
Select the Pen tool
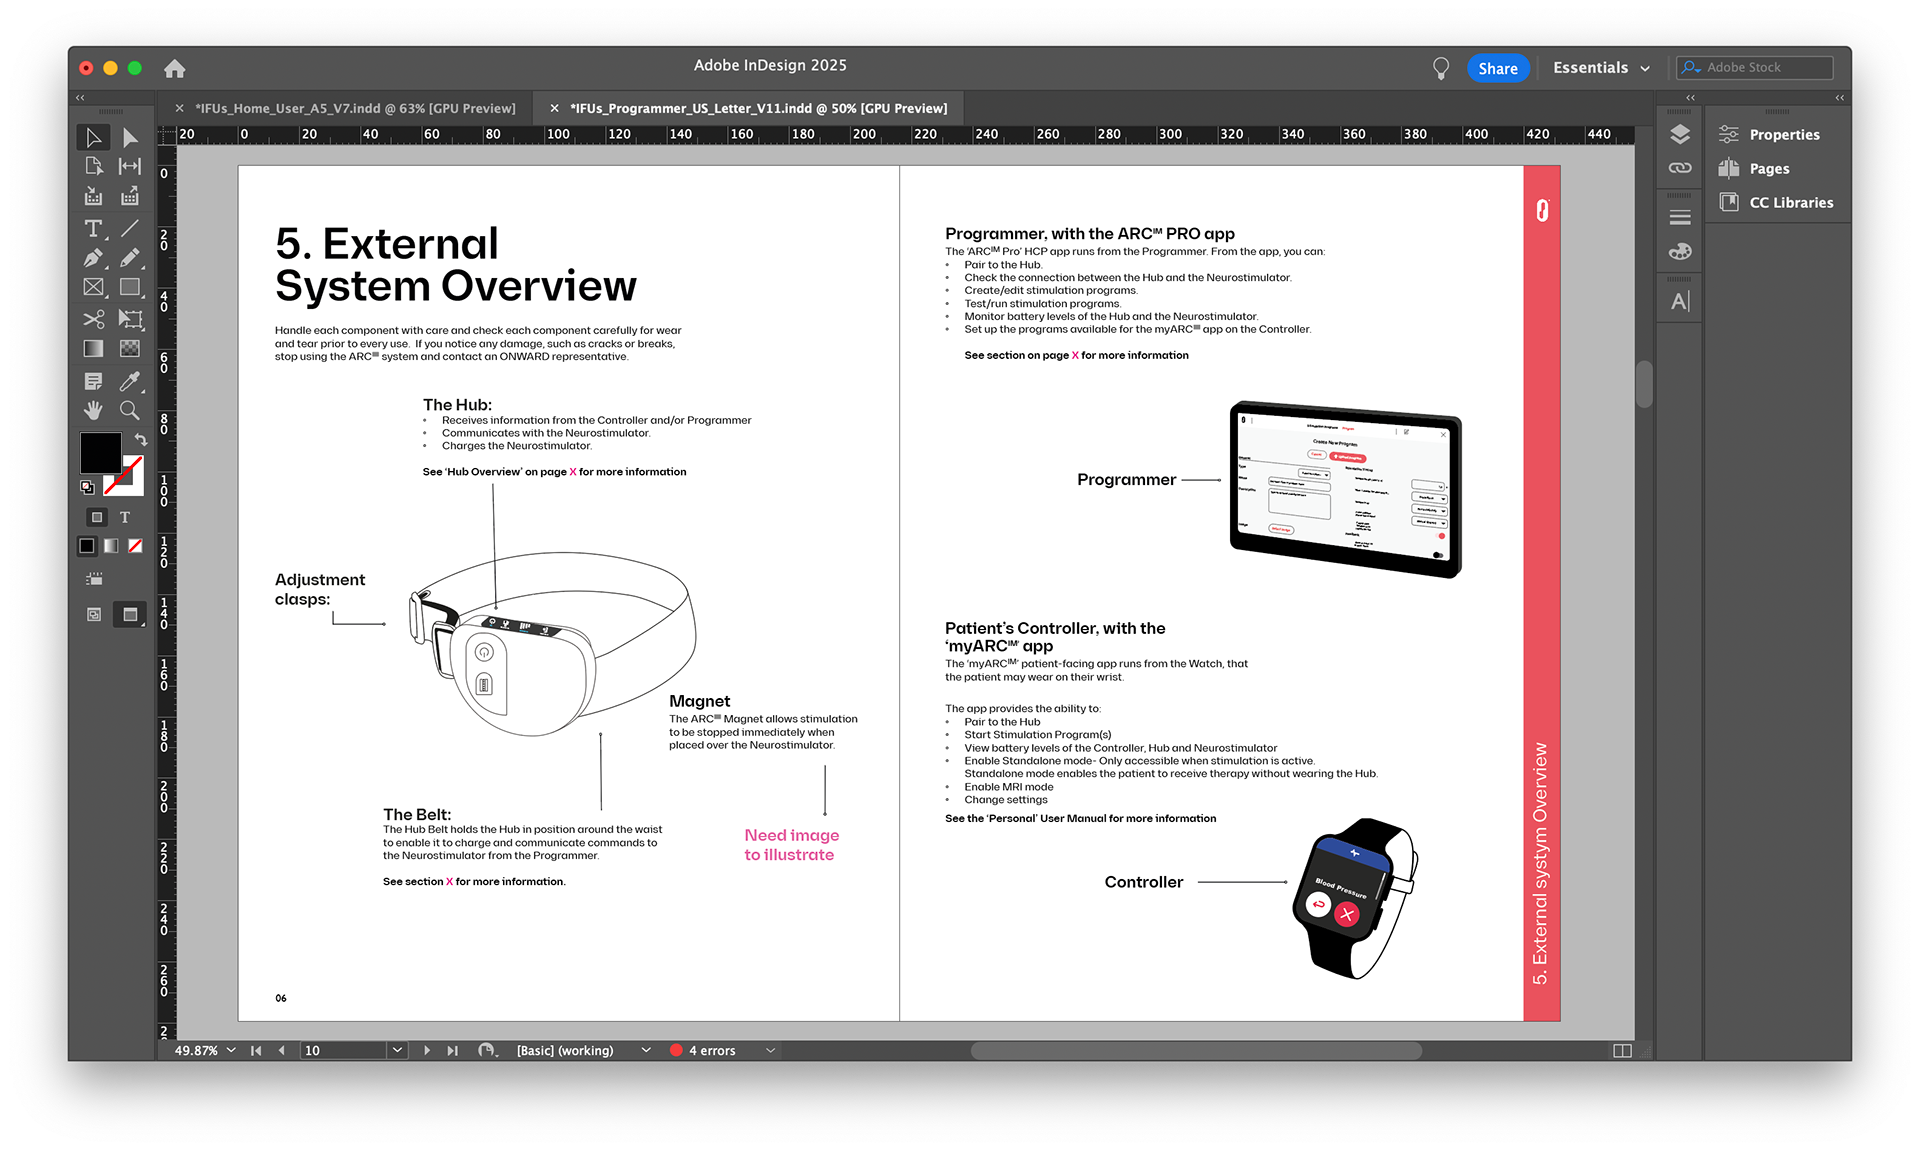pos(94,258)
